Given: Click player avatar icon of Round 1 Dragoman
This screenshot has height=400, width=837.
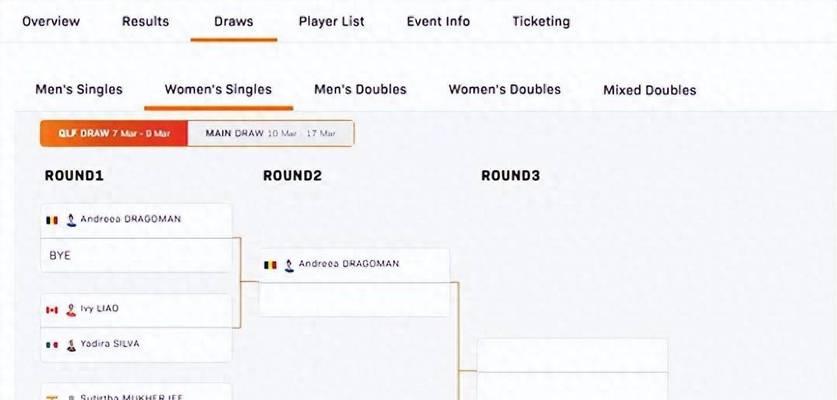Looking at the screenshot, I should [71, 220].
